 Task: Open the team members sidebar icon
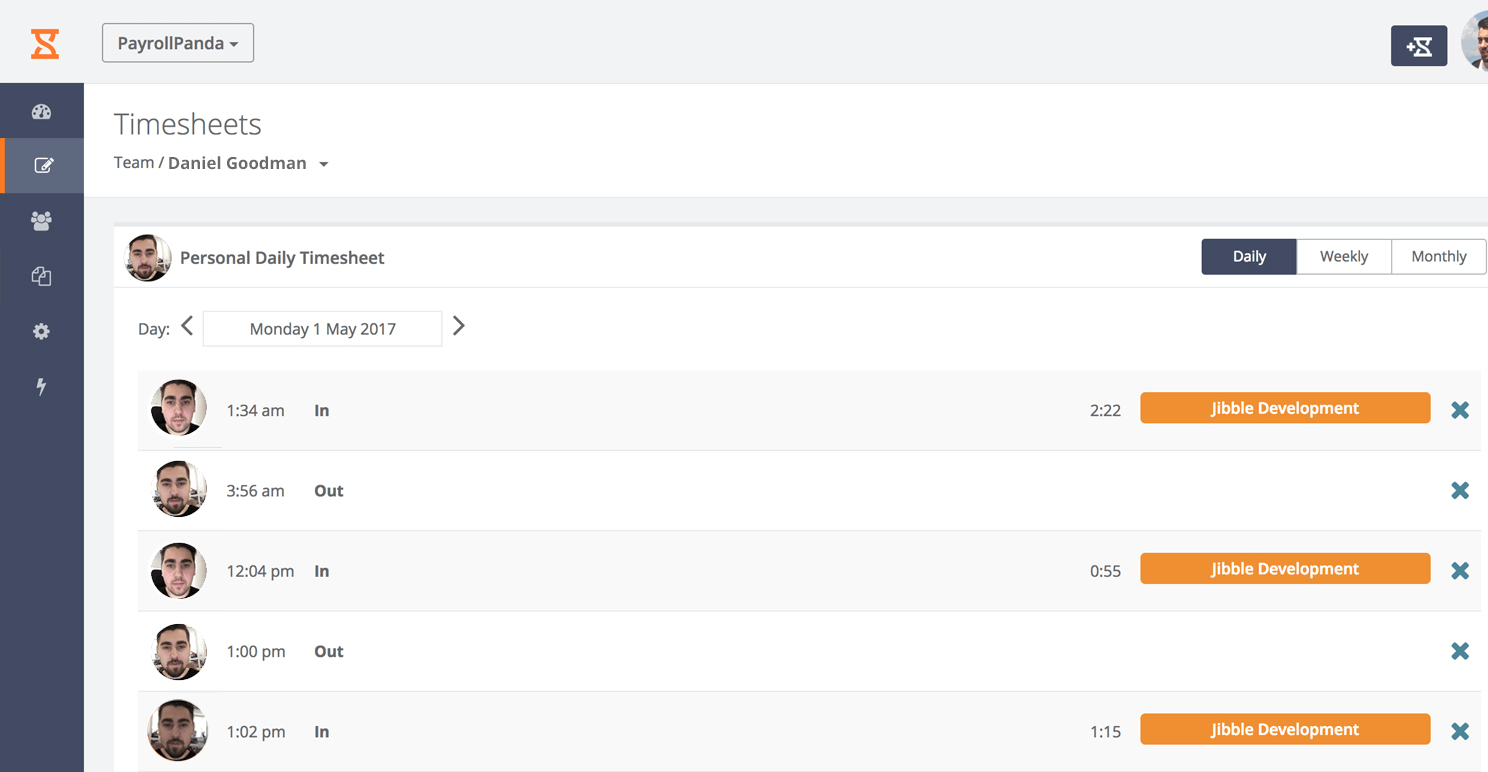click(x=41, y=221)
